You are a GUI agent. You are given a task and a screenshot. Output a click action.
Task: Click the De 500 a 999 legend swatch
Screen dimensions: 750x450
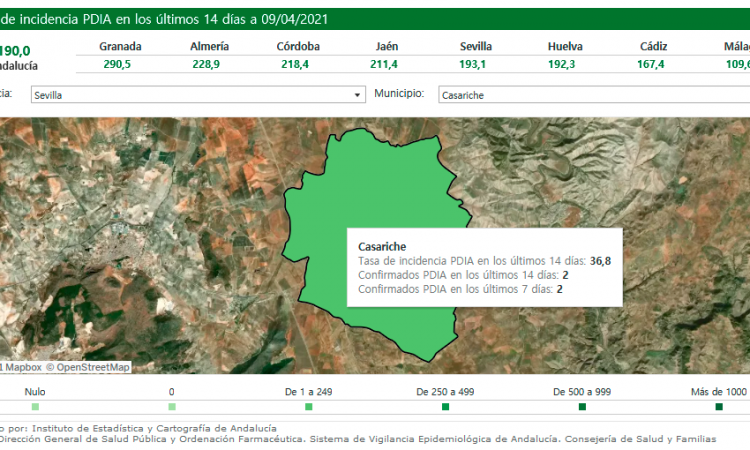pyautogui.click(x=582, y=407)
